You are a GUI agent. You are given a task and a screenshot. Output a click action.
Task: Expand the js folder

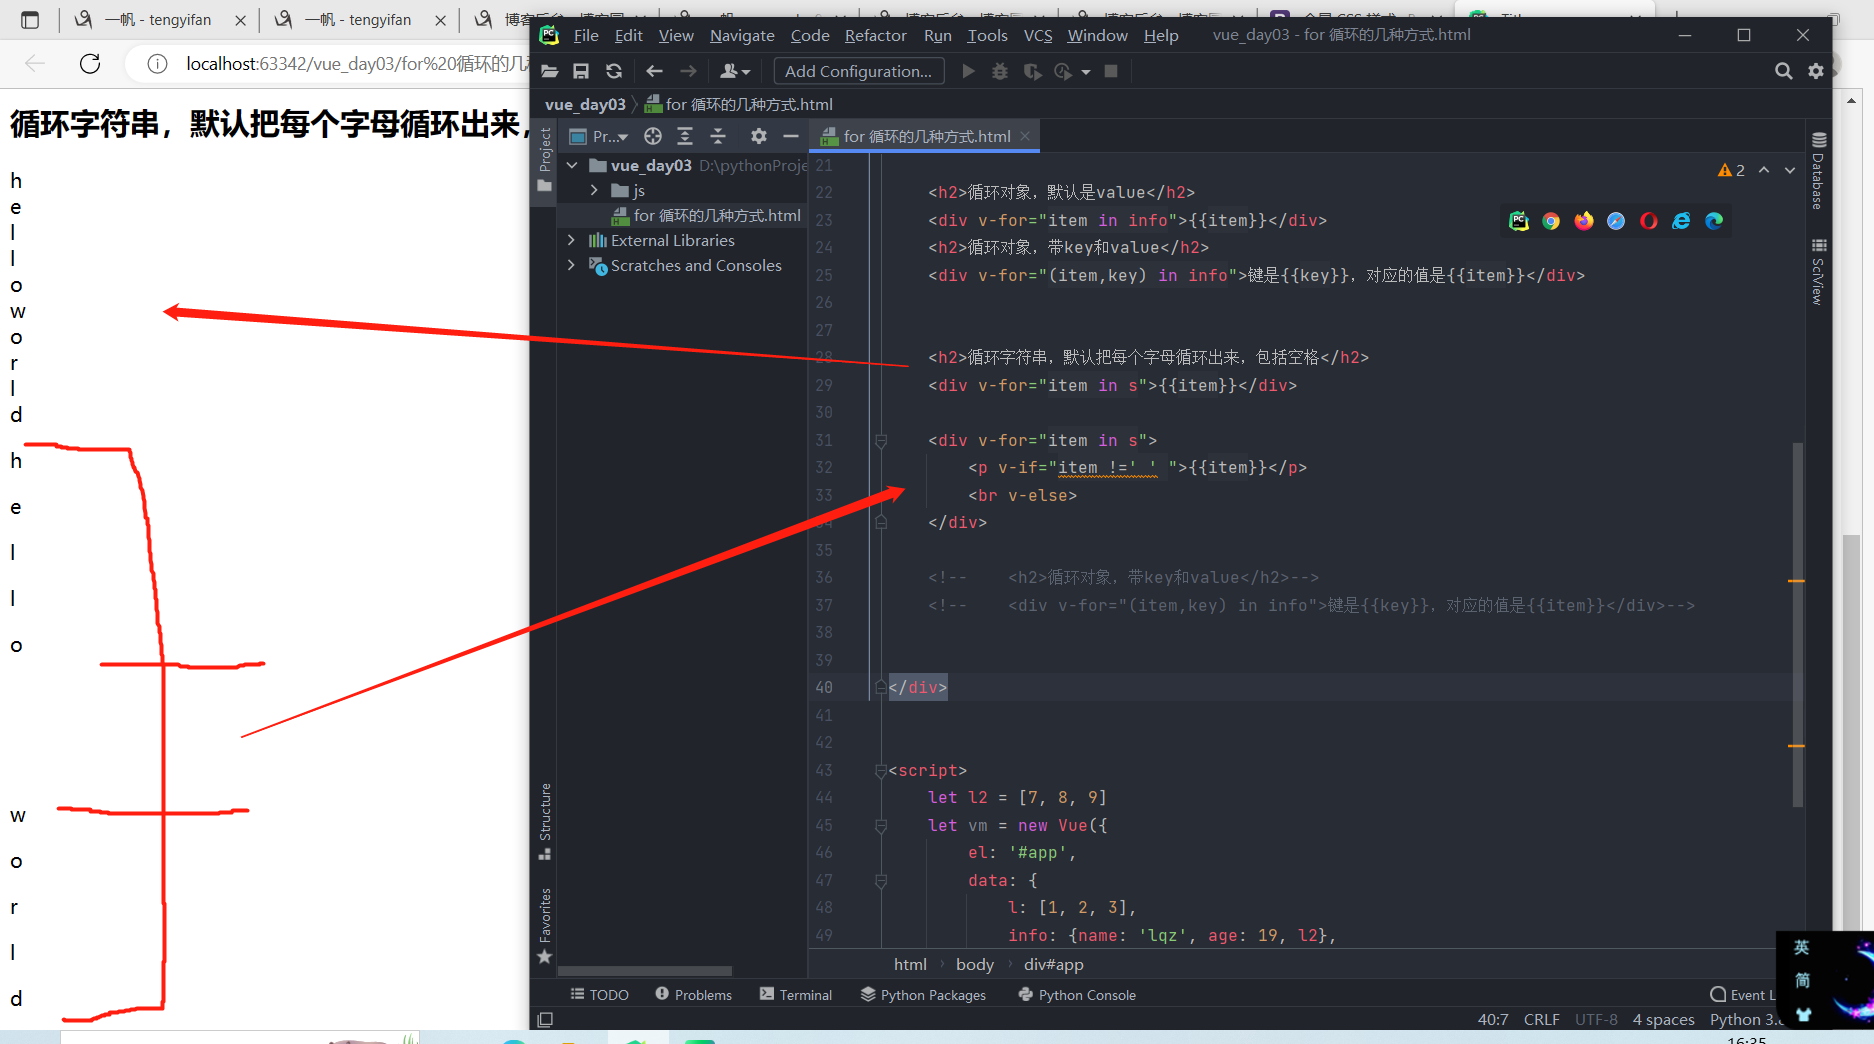click(594, 190)
